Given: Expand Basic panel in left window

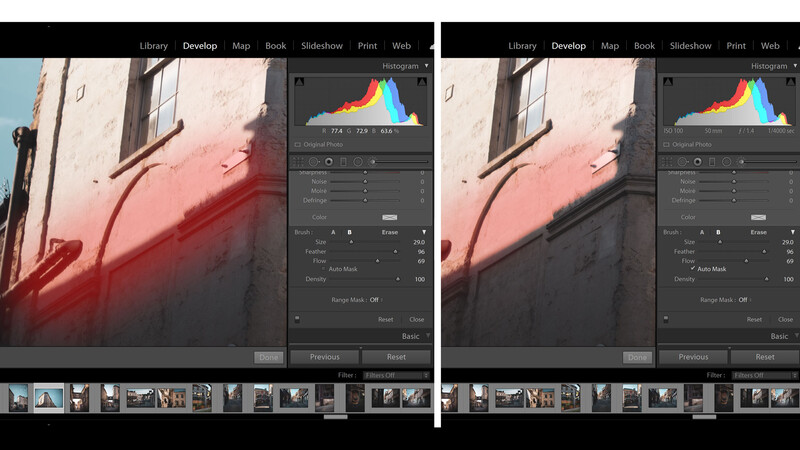Looking at the screenshot, I should pos(428,336).
